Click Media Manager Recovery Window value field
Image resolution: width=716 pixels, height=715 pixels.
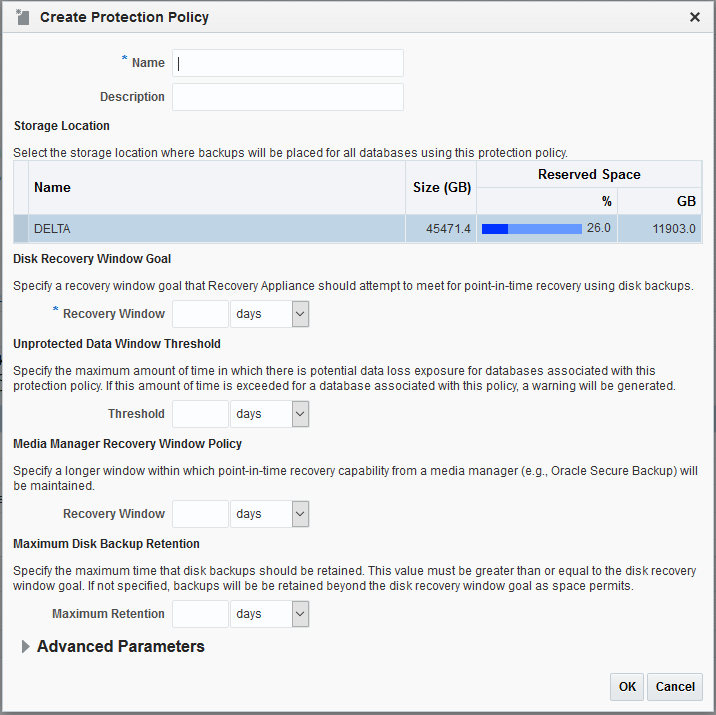click(200, 514)
